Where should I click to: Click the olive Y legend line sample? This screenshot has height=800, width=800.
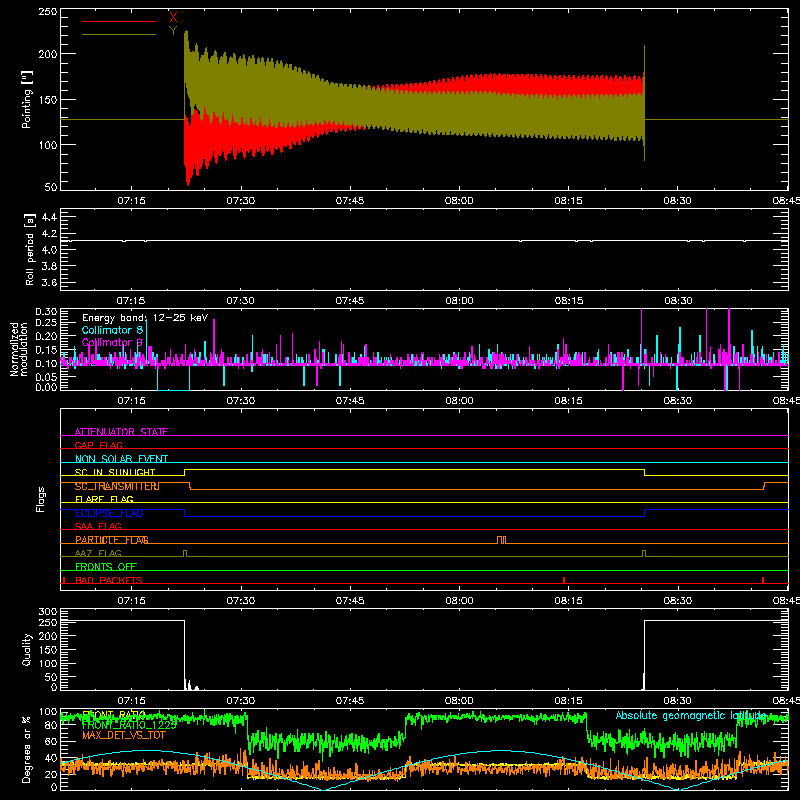pos(119,34)
